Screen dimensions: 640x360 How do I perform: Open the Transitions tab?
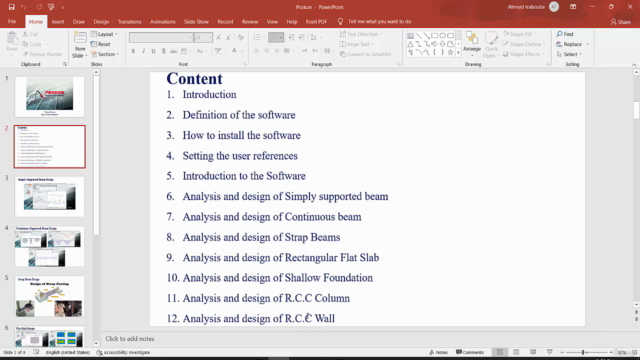pos(129,22)
